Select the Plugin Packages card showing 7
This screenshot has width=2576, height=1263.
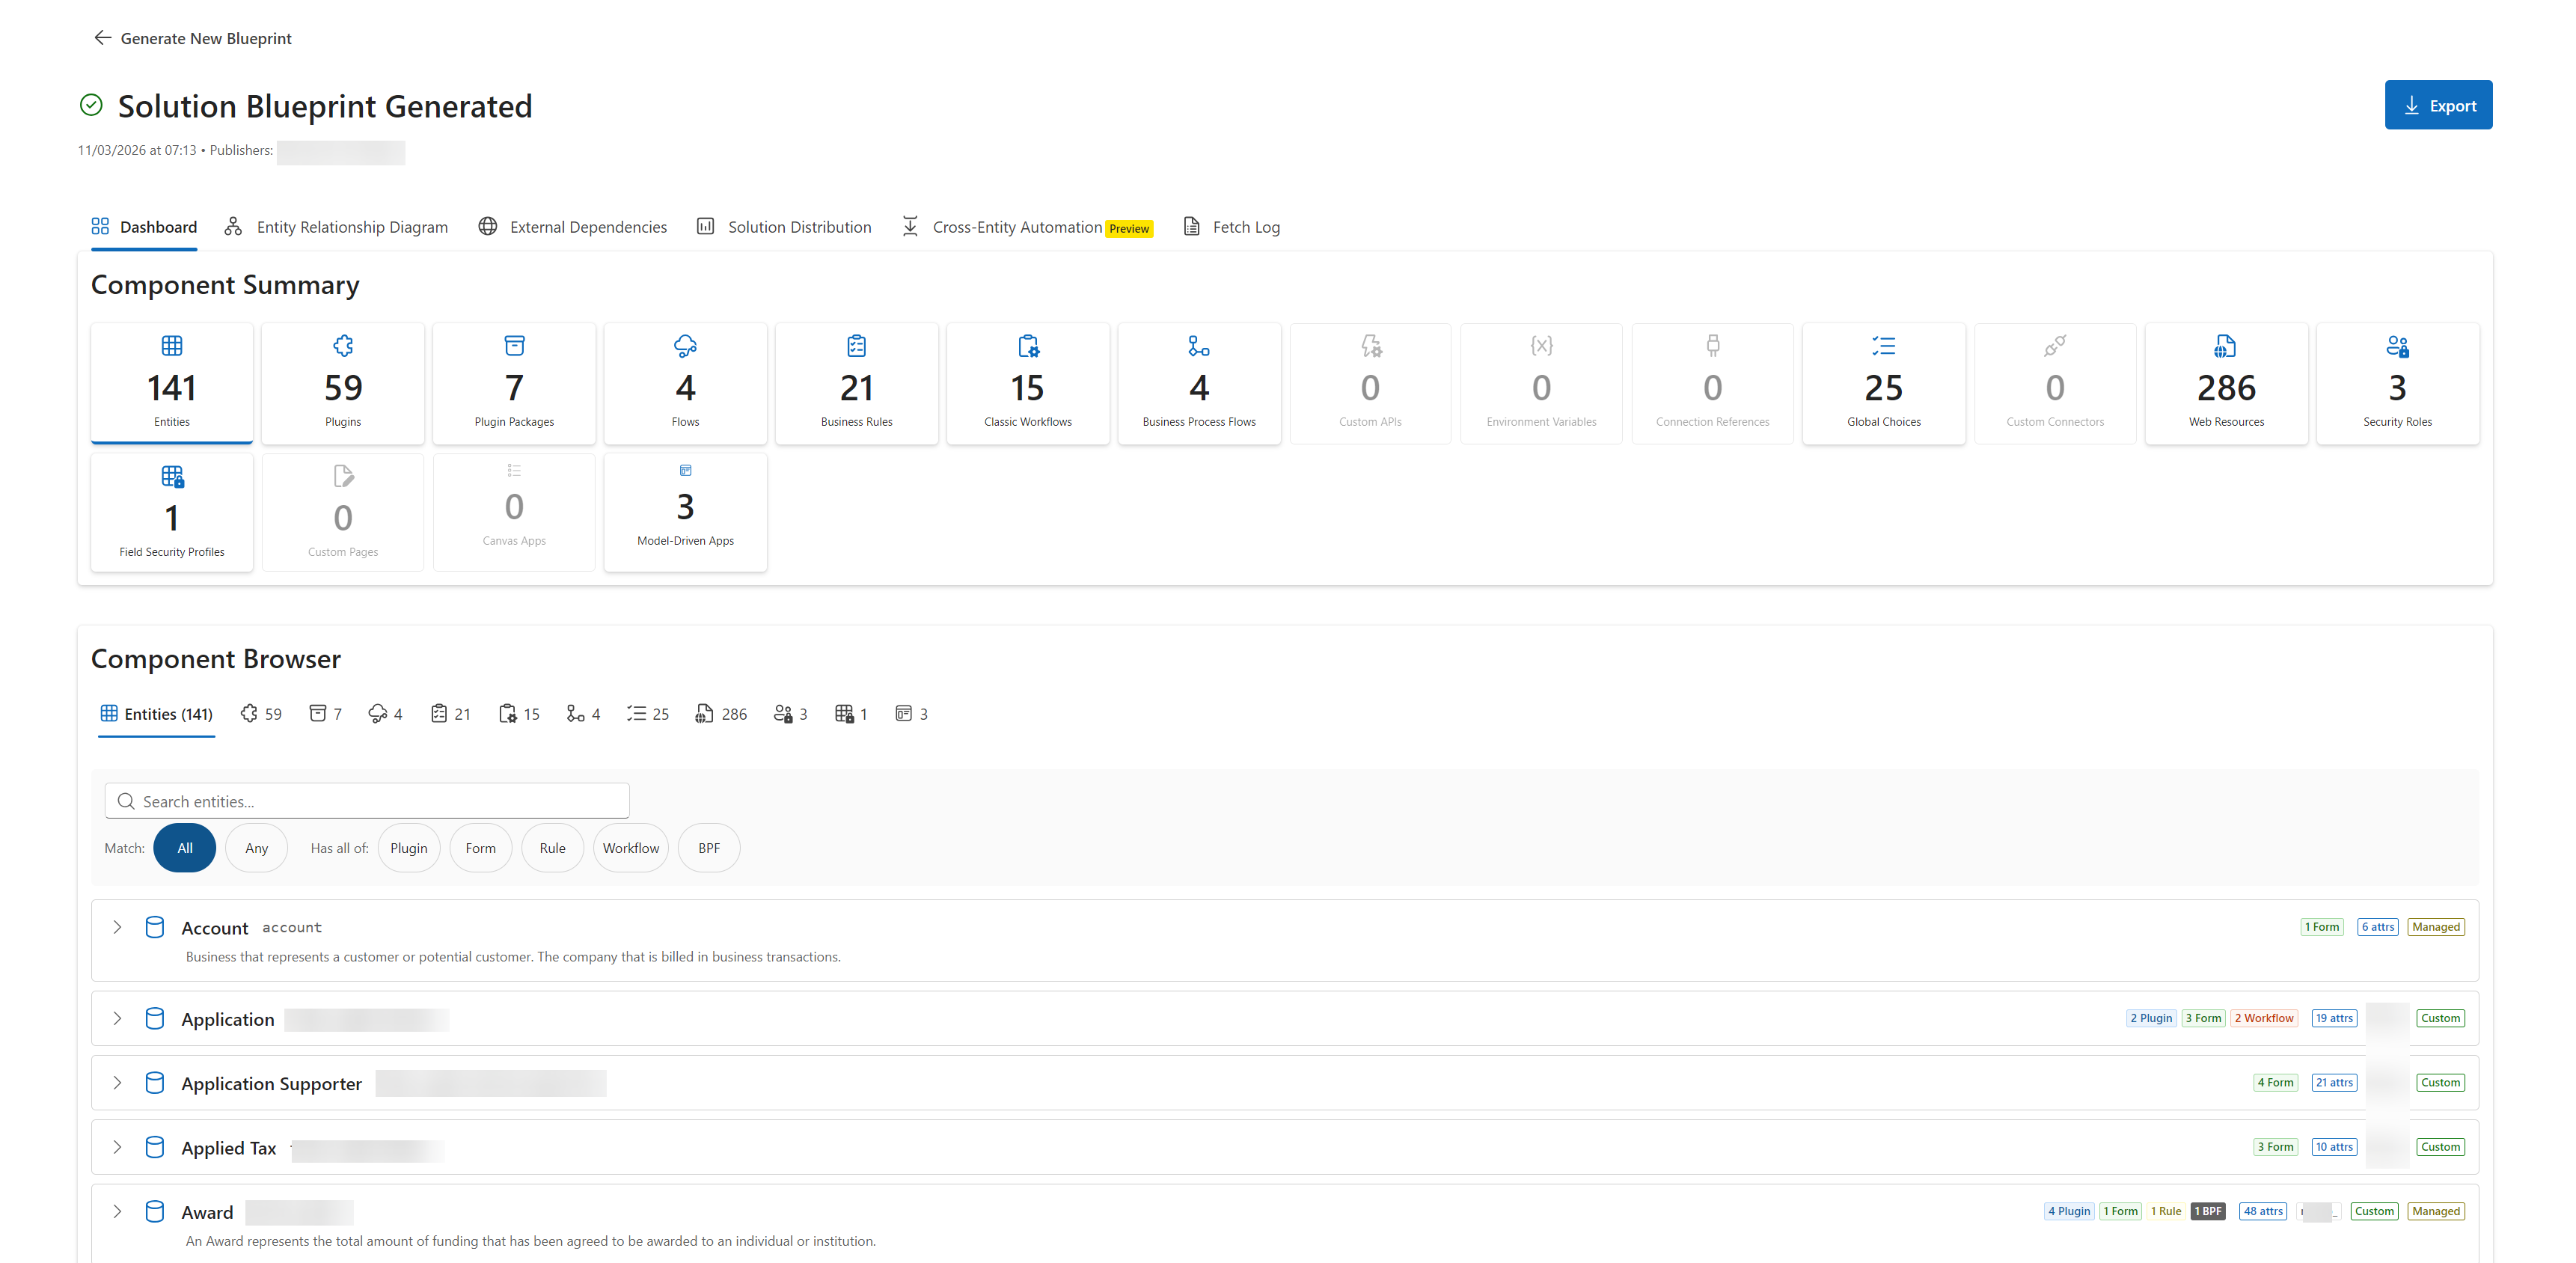(x=514, y=383)
